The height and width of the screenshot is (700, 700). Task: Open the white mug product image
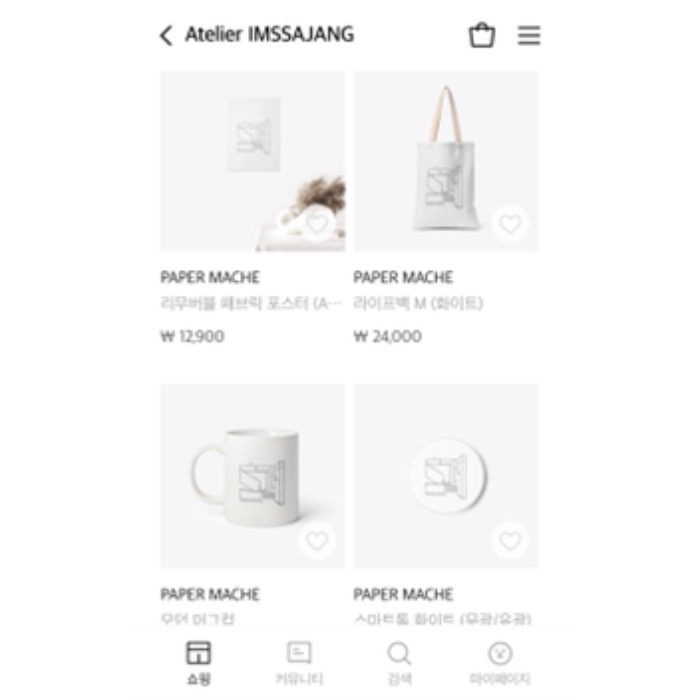253,476
